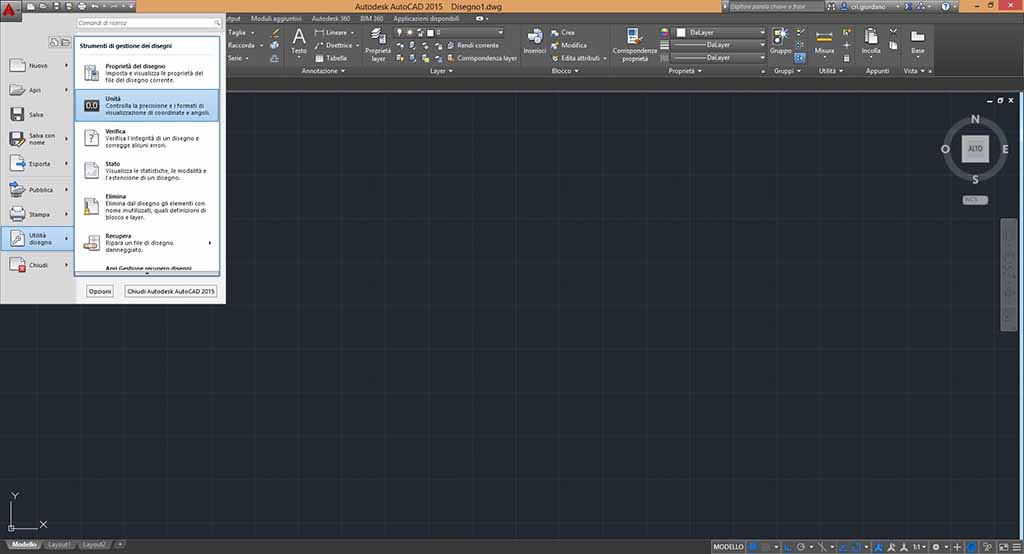
Task: Select Pubblica in the application menu
Action: pos(38,189)
